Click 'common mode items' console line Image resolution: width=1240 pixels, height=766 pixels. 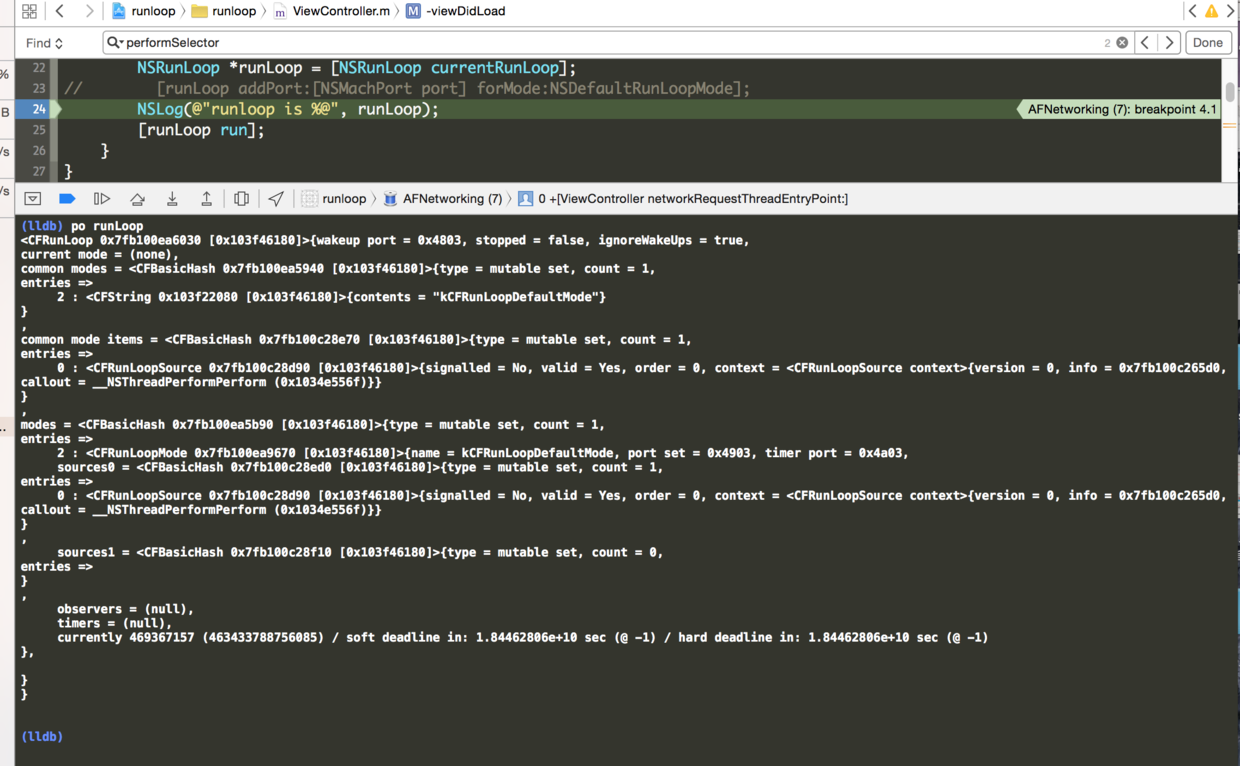[356, 339]
